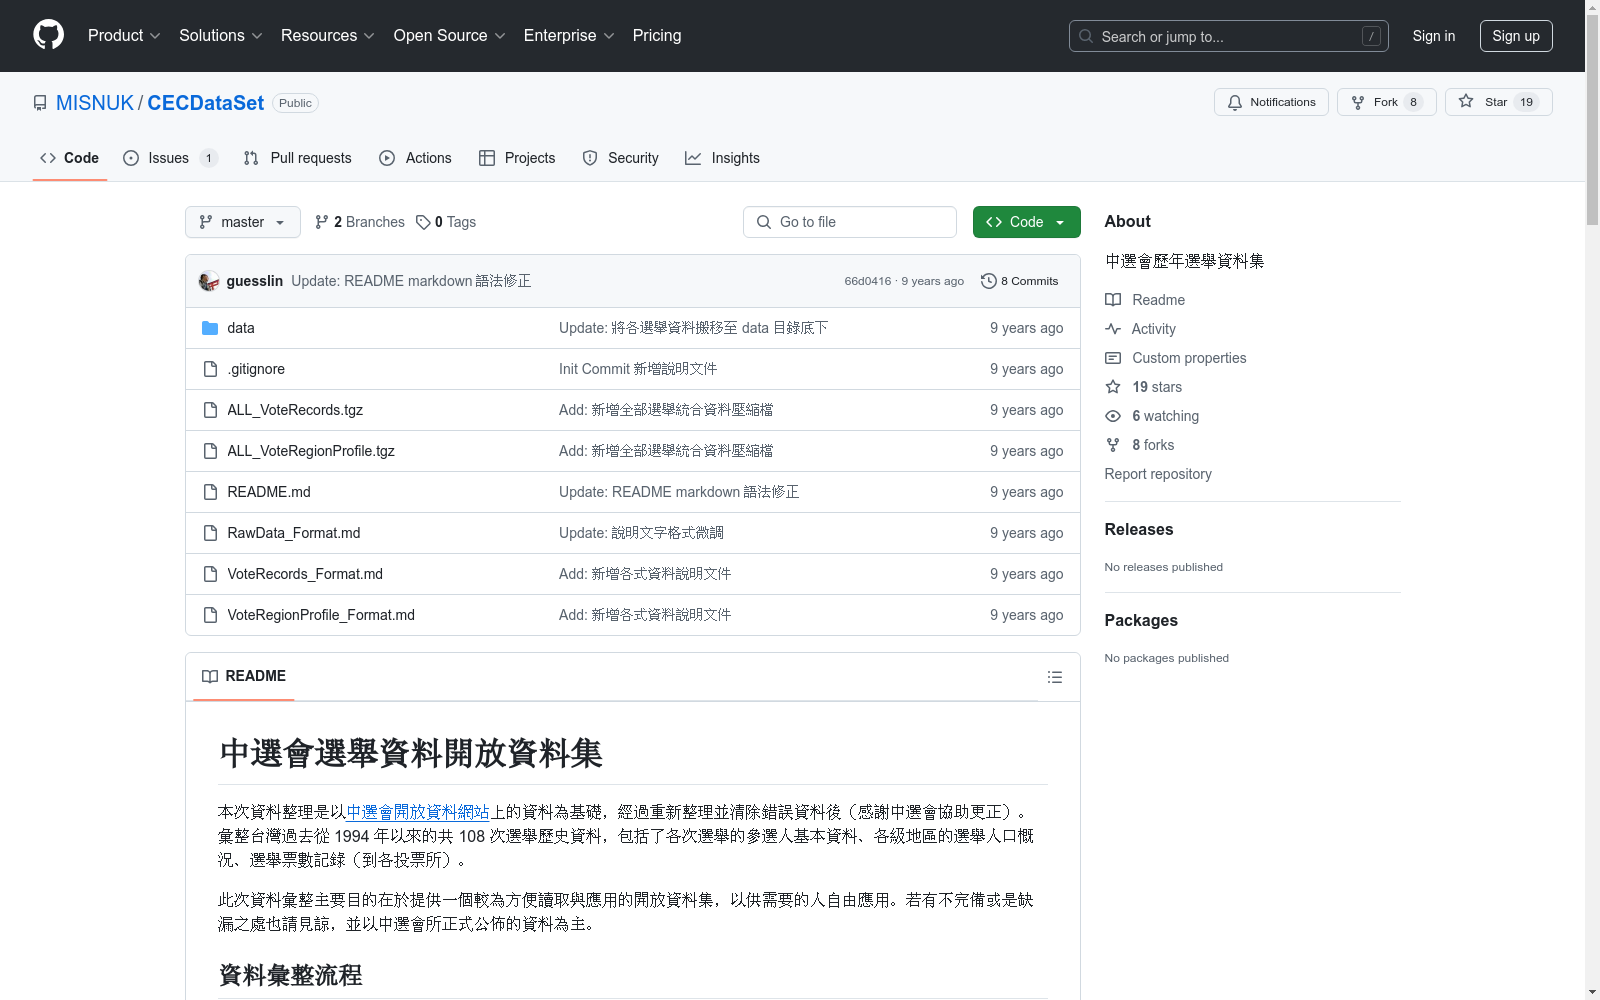Click the Custom properties icon
The width and height of the screenshot is (1600, 1000).
click(1113, 358)
